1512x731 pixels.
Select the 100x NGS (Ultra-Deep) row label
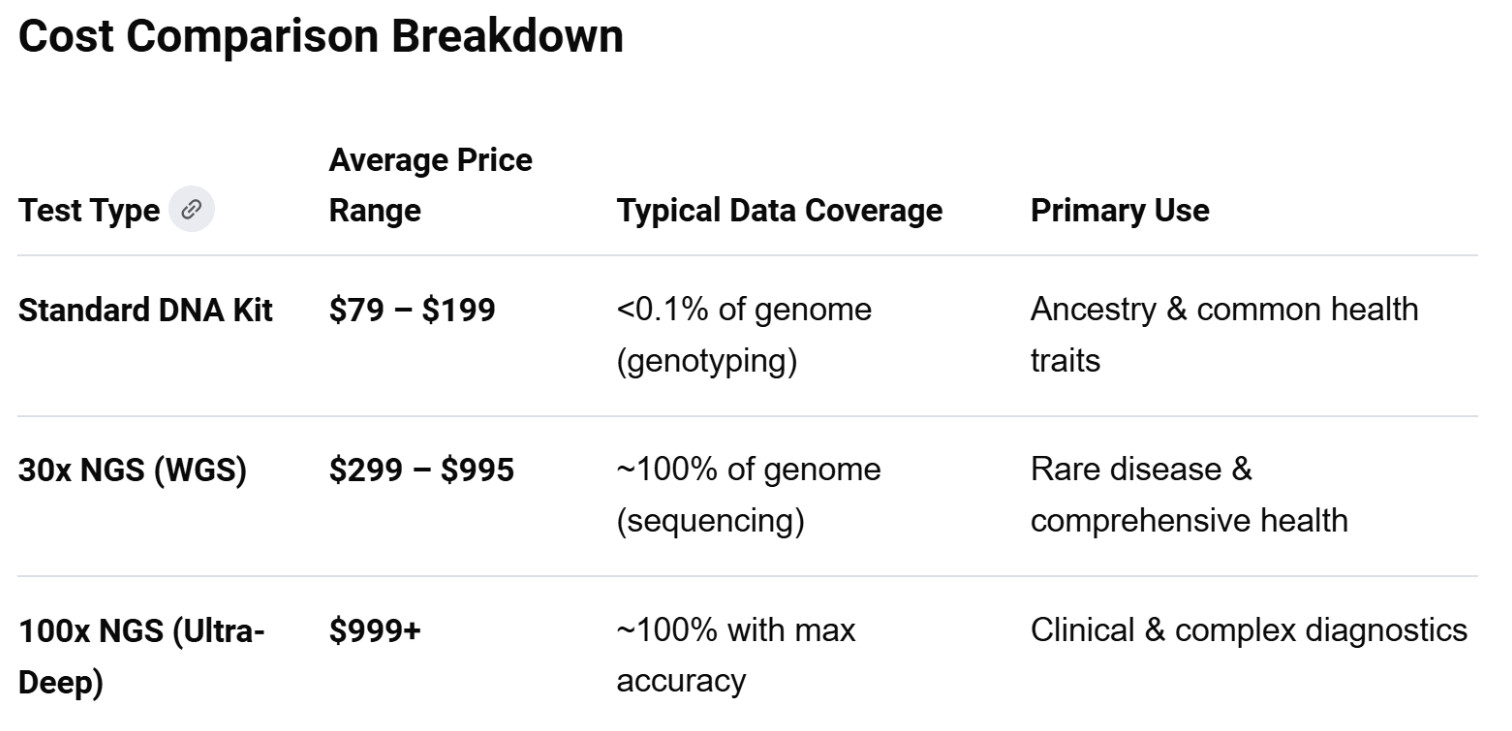141,656
